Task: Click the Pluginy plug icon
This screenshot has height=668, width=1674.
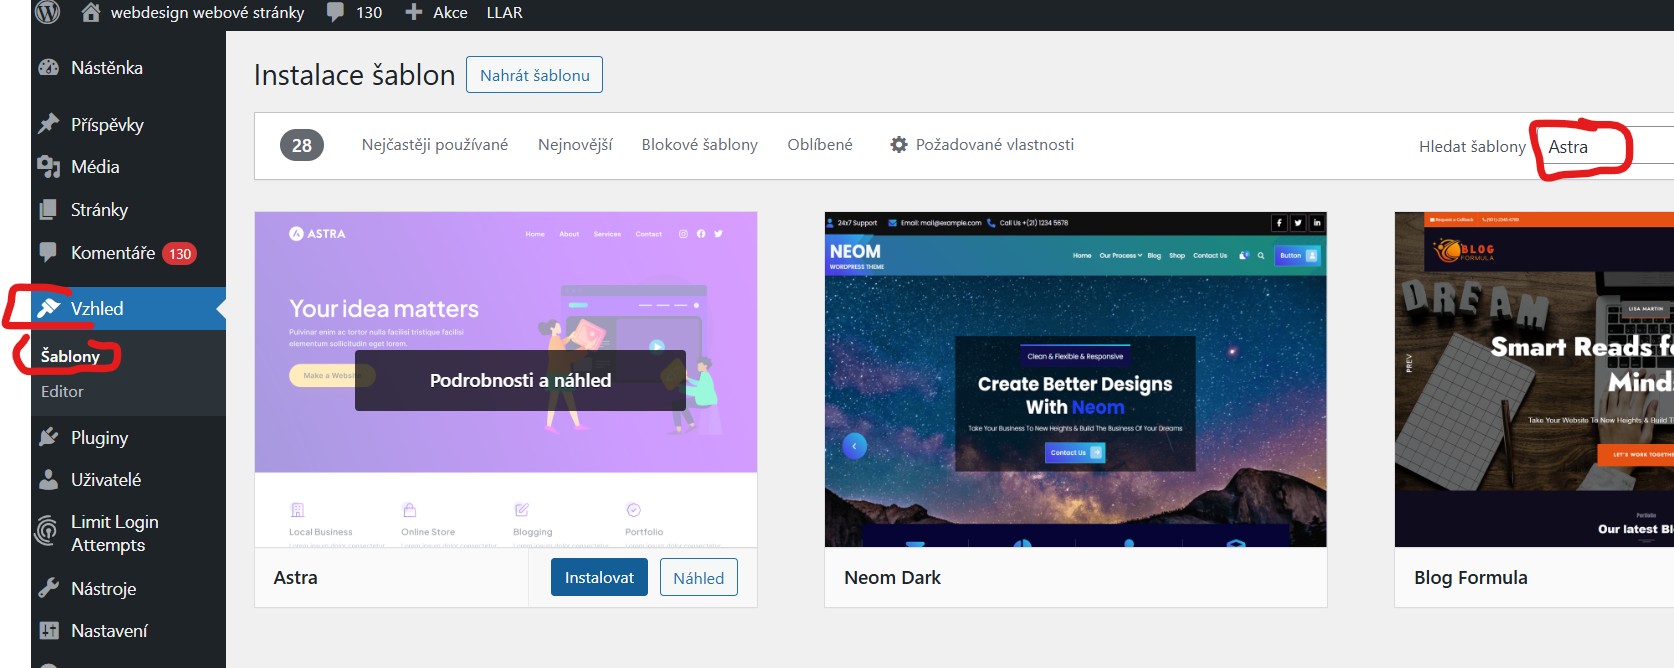Action: point(49,437)
